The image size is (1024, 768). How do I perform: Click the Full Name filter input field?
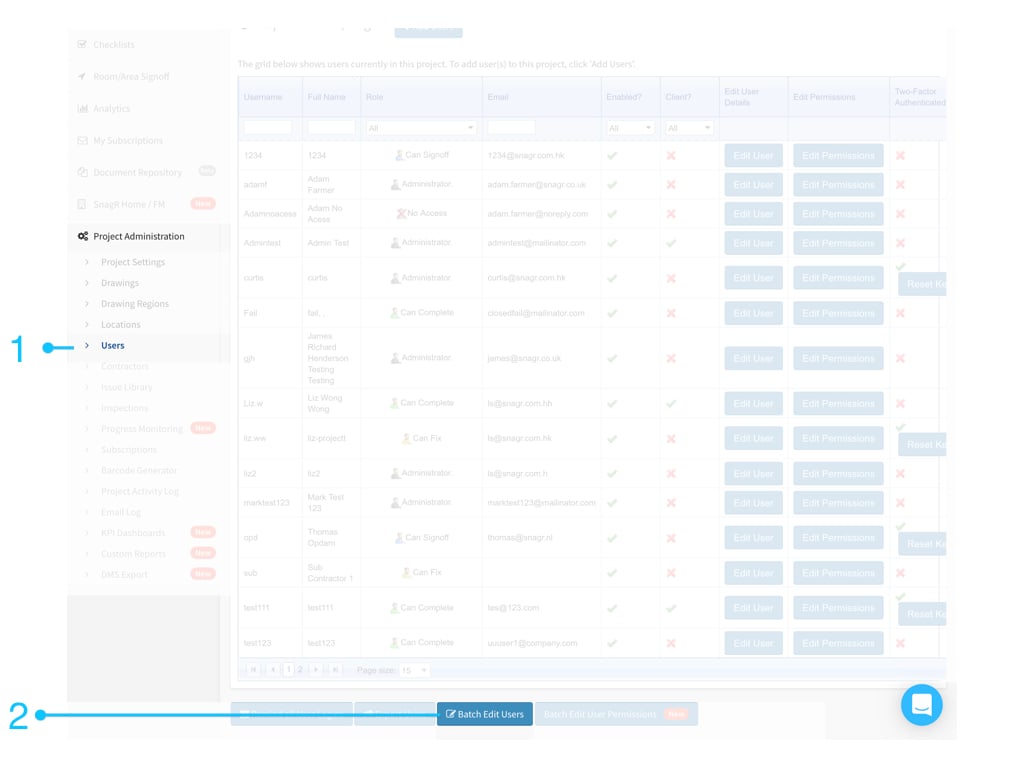pyautogui.click(x=331, y=128)
